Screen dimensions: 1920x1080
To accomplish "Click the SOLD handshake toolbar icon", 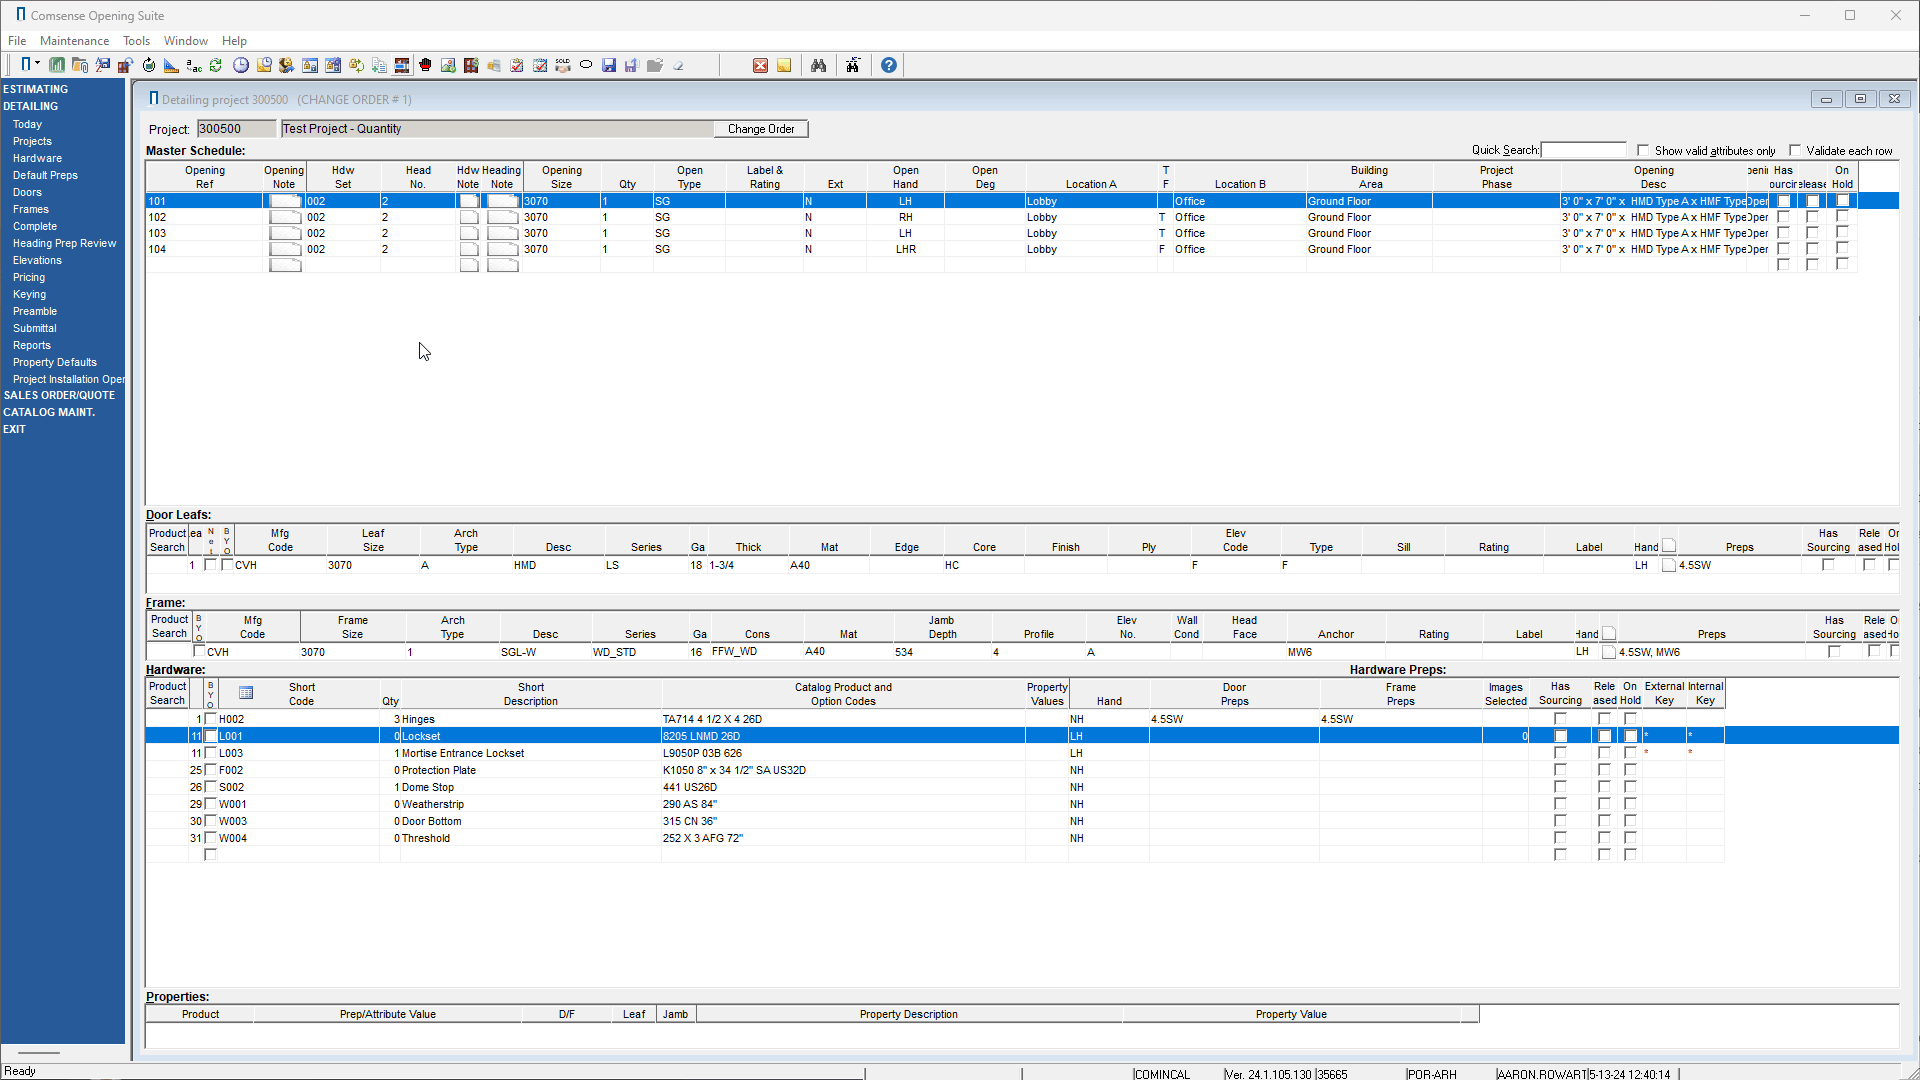I will point(563,65).
